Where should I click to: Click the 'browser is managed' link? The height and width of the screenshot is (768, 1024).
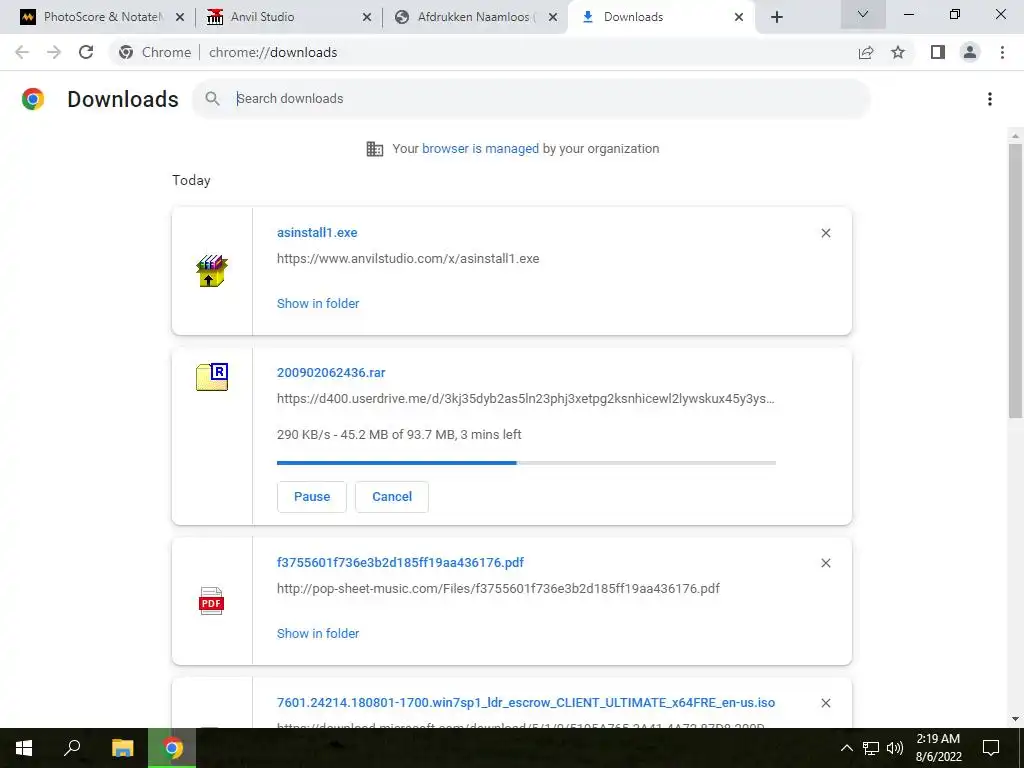pyautogui.click(x=481, y=149)
